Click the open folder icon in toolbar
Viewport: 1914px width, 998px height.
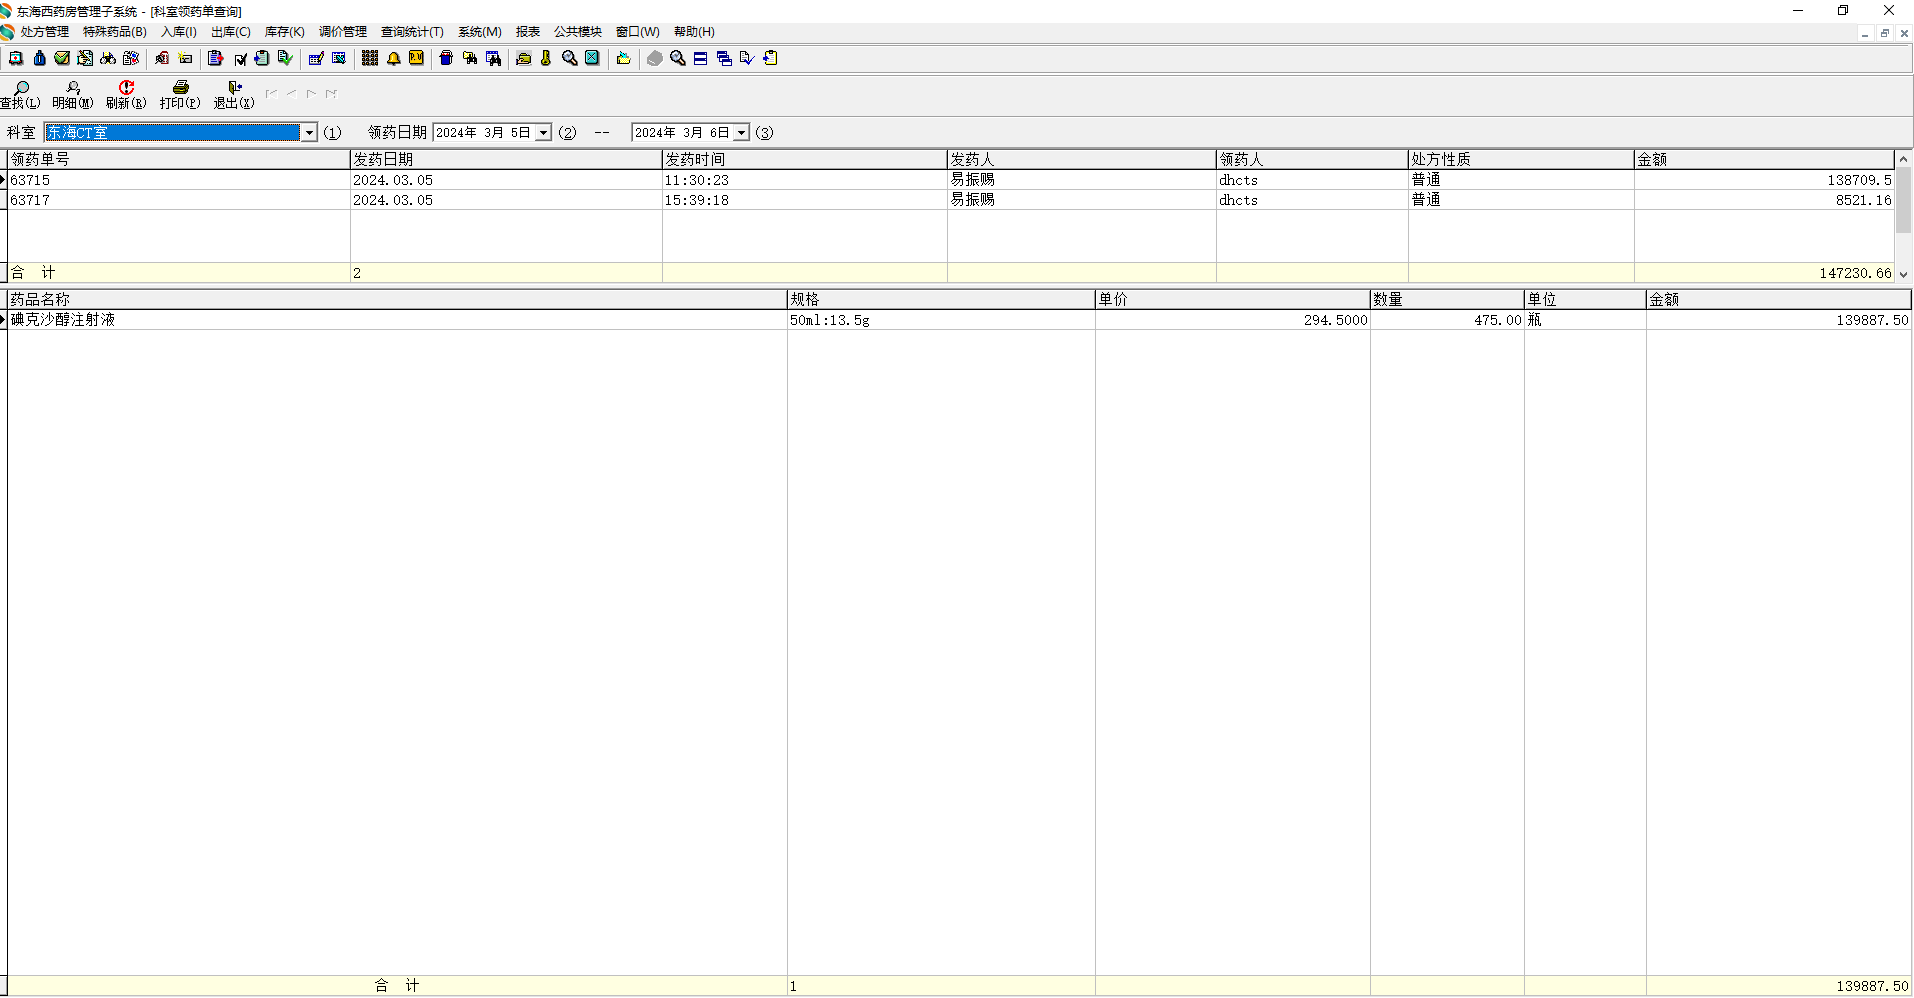point(623,59)
